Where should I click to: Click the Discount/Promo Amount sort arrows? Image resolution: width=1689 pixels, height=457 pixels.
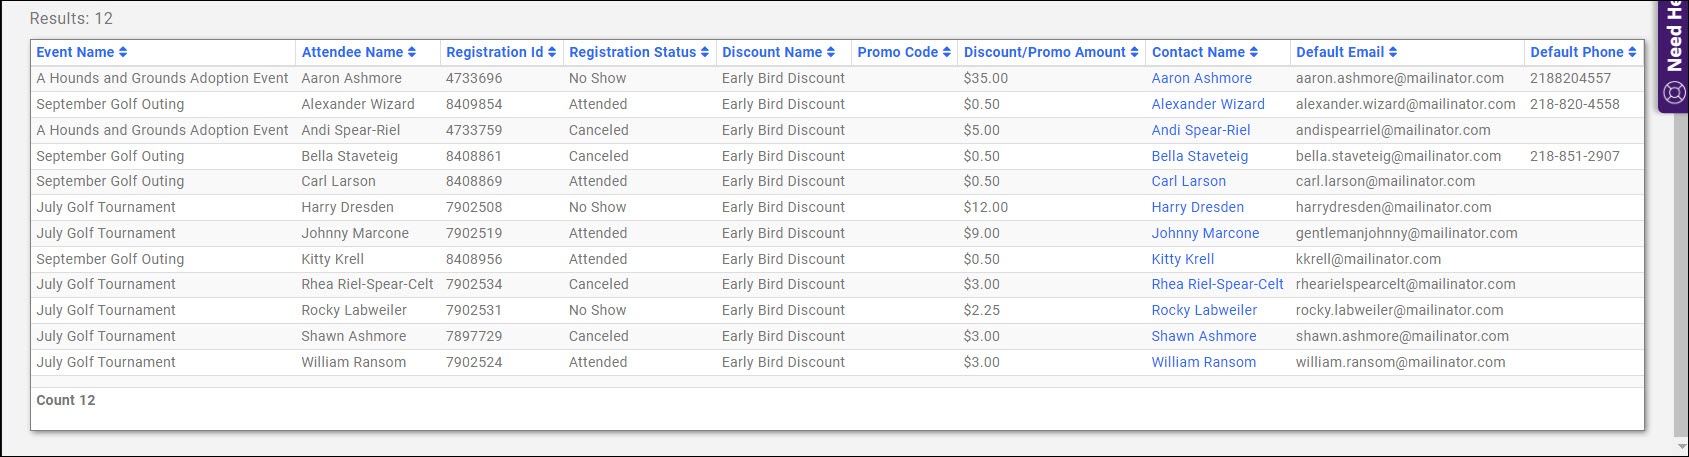[1134, 52]
